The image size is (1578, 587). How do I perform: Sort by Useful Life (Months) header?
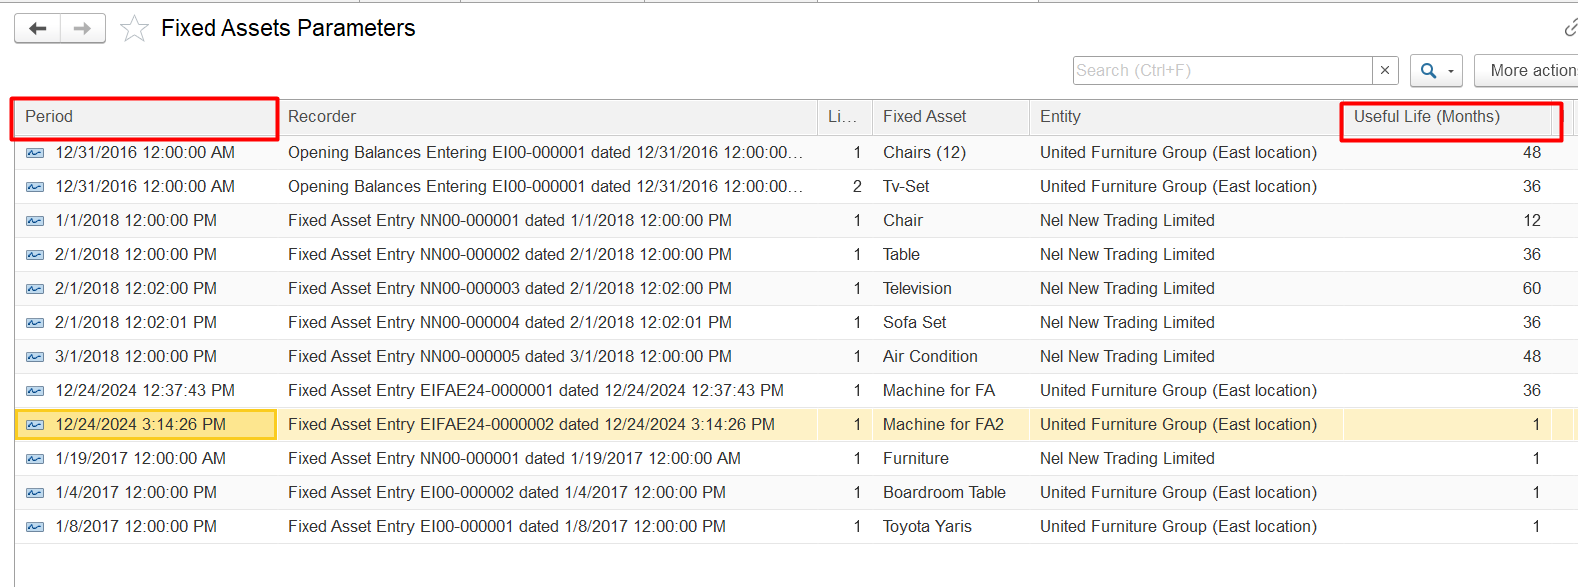[1447, 117]
